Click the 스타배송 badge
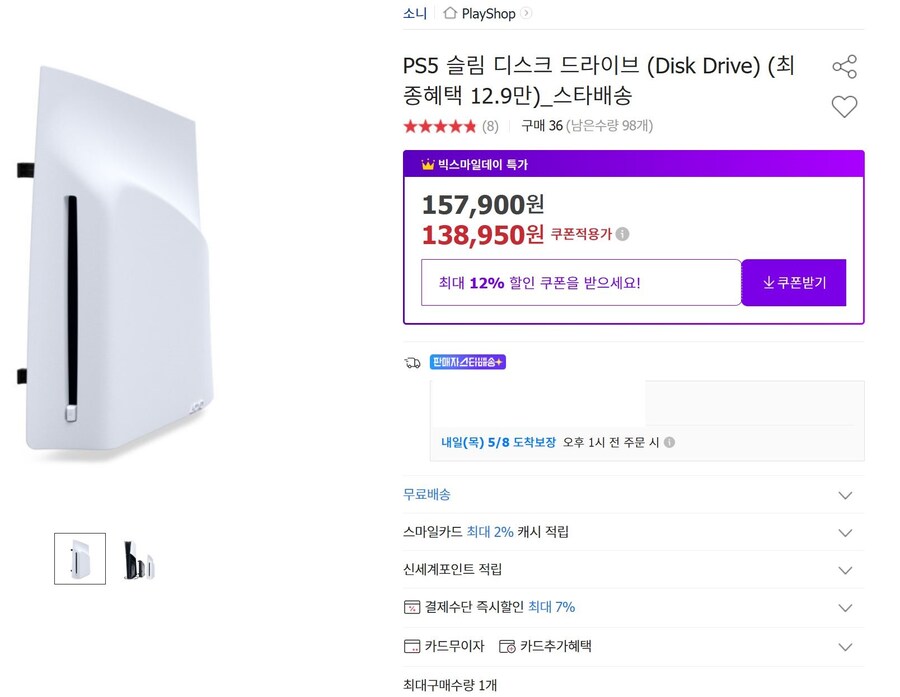Screen dimensions: 900x697 (x=467, y=362)
